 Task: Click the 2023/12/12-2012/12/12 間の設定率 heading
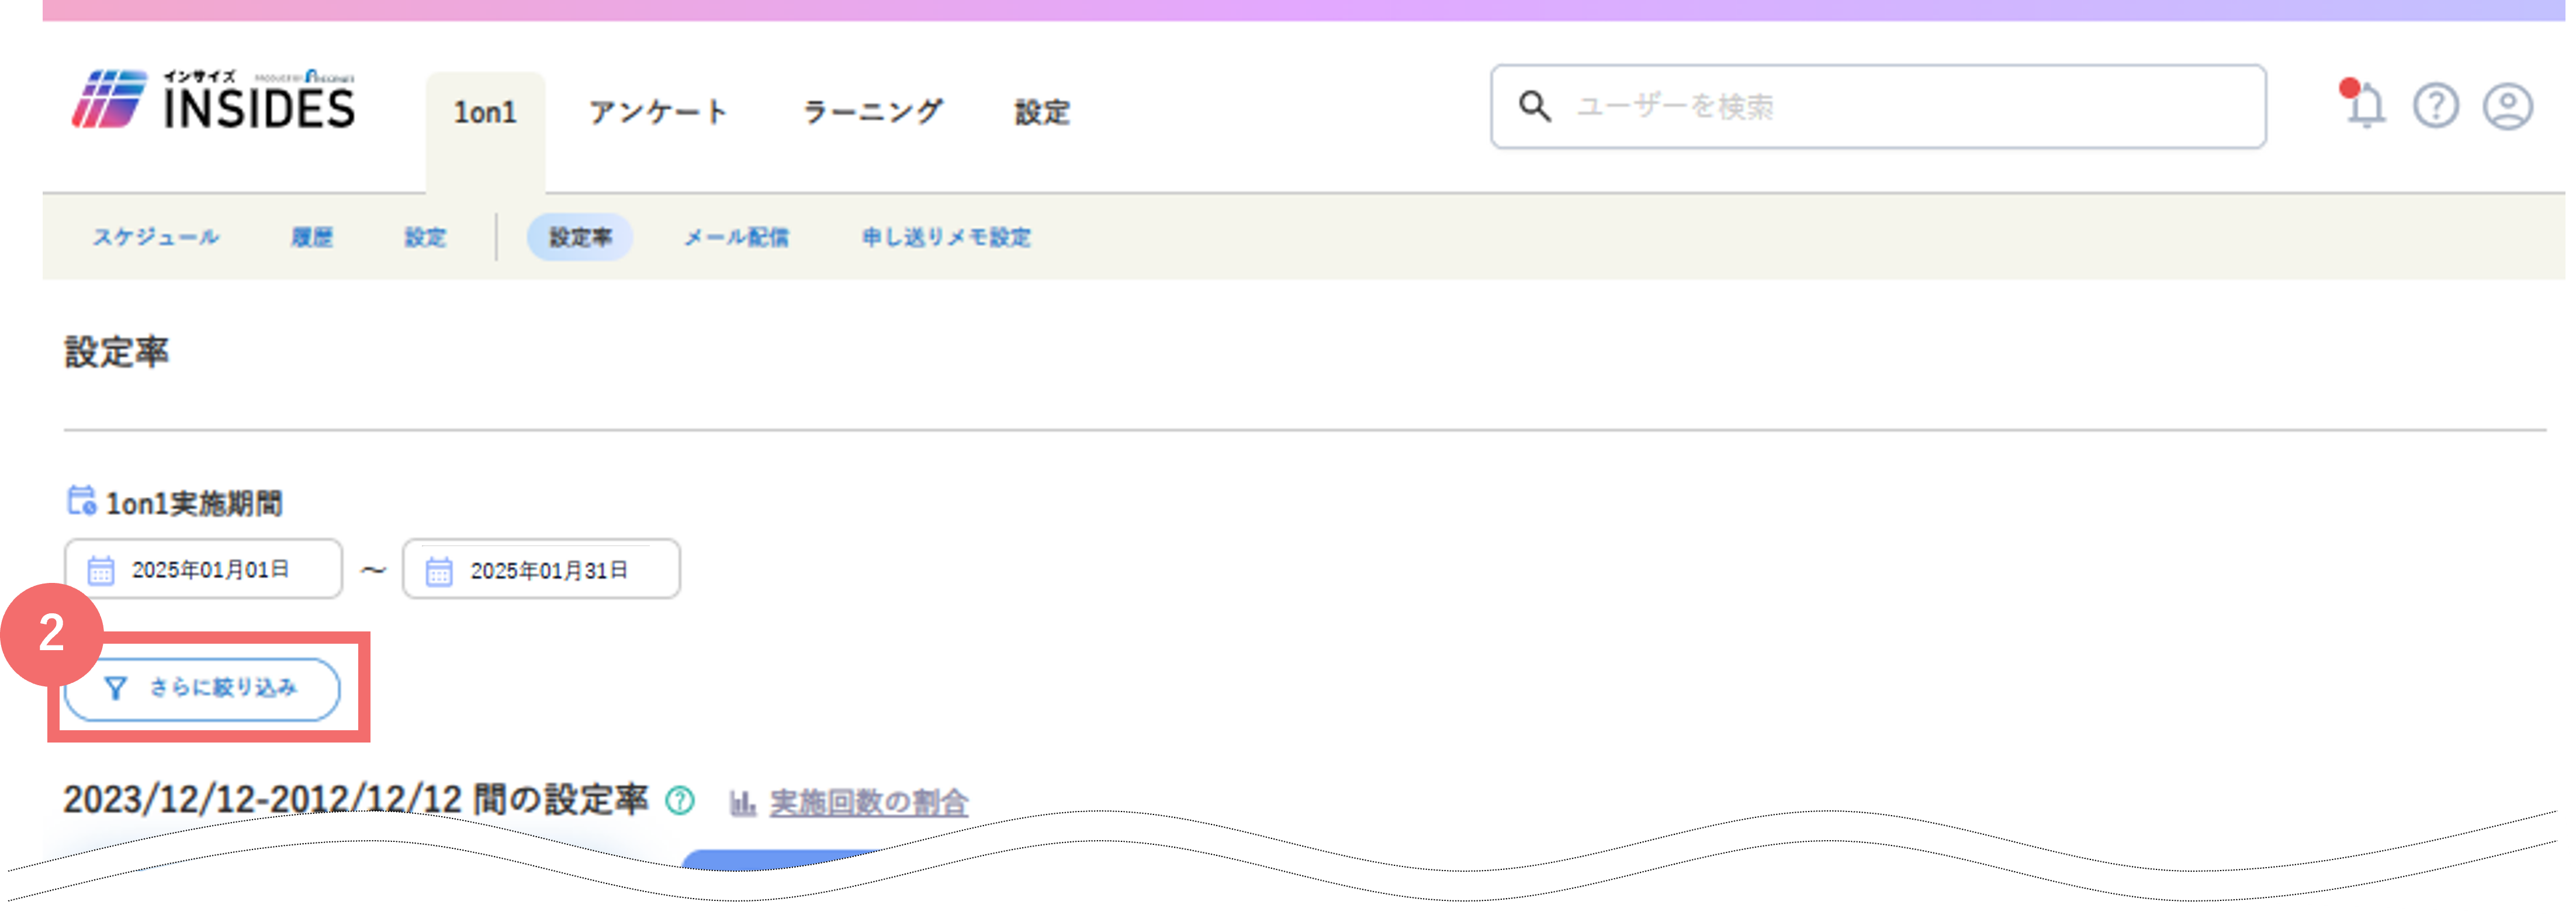point(356,800)
